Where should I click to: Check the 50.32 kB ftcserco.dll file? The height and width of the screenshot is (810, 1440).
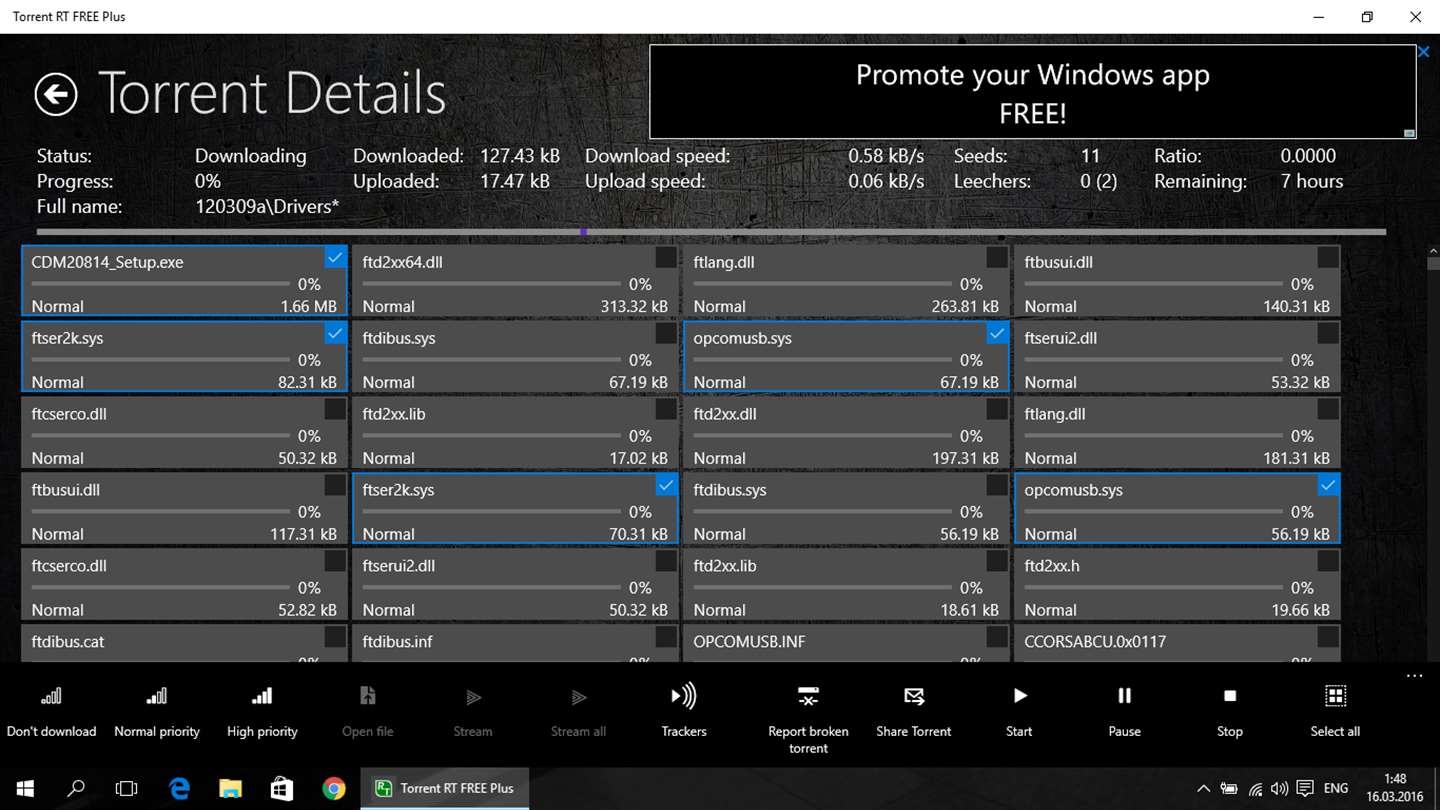point(335,410)
